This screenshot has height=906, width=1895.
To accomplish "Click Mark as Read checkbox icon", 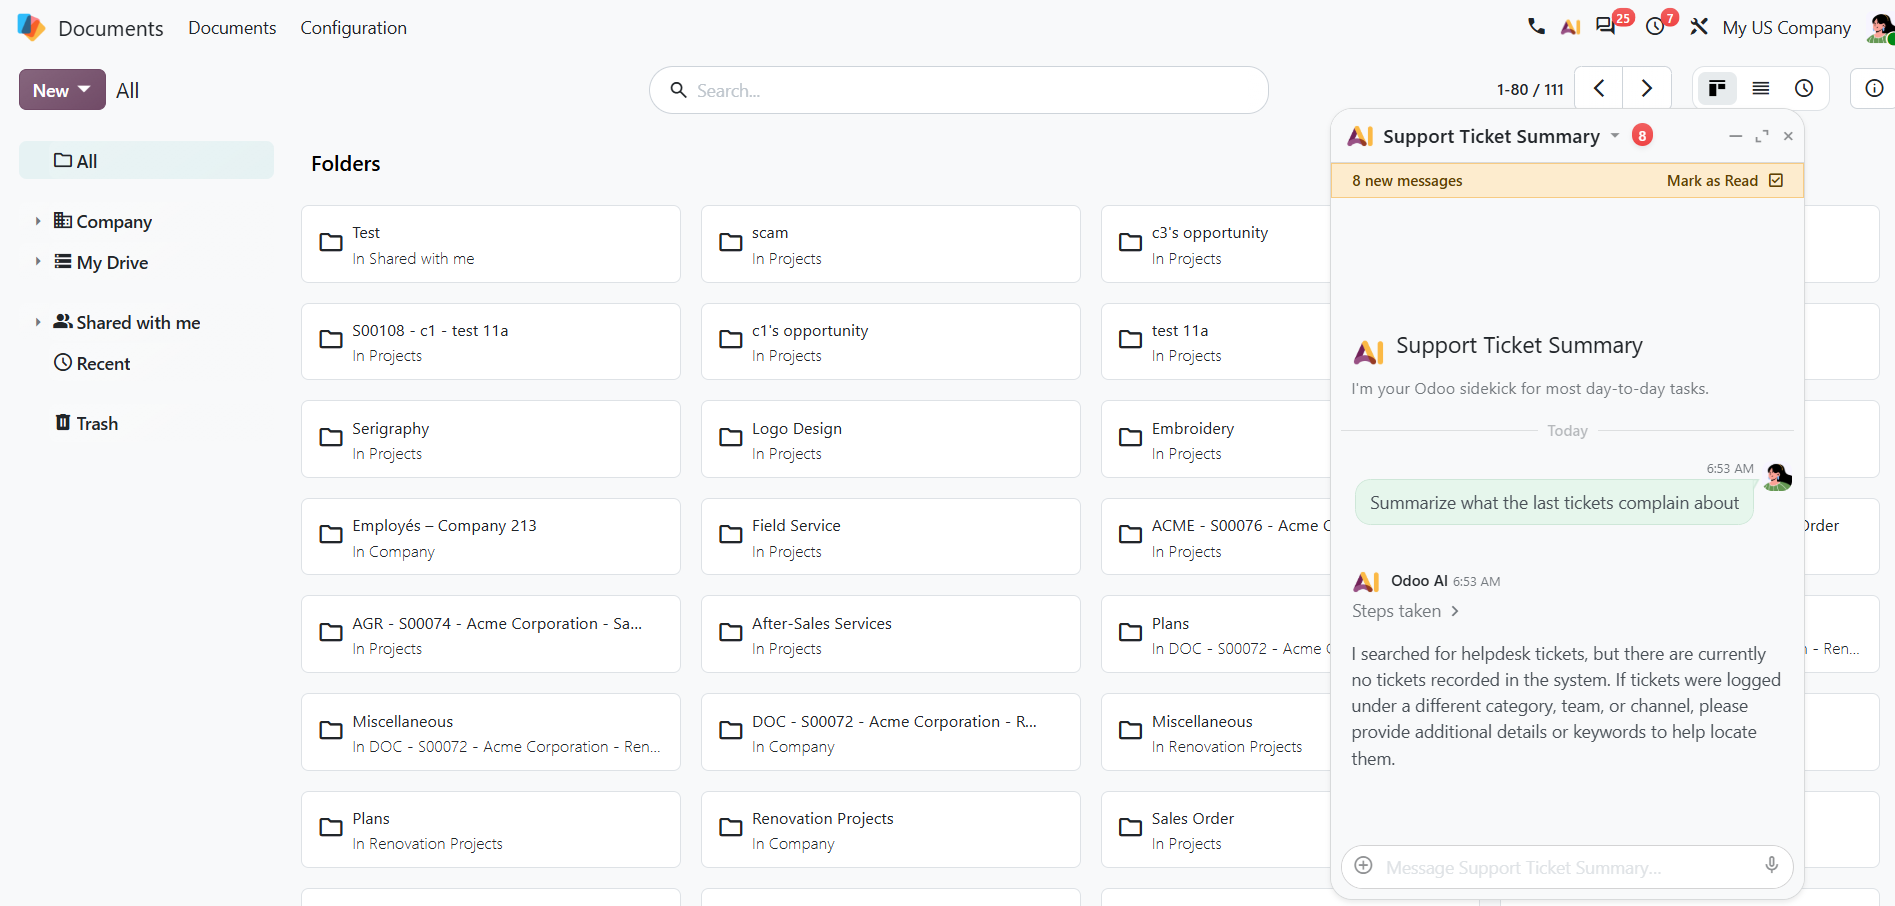I will click(1776, 180).
